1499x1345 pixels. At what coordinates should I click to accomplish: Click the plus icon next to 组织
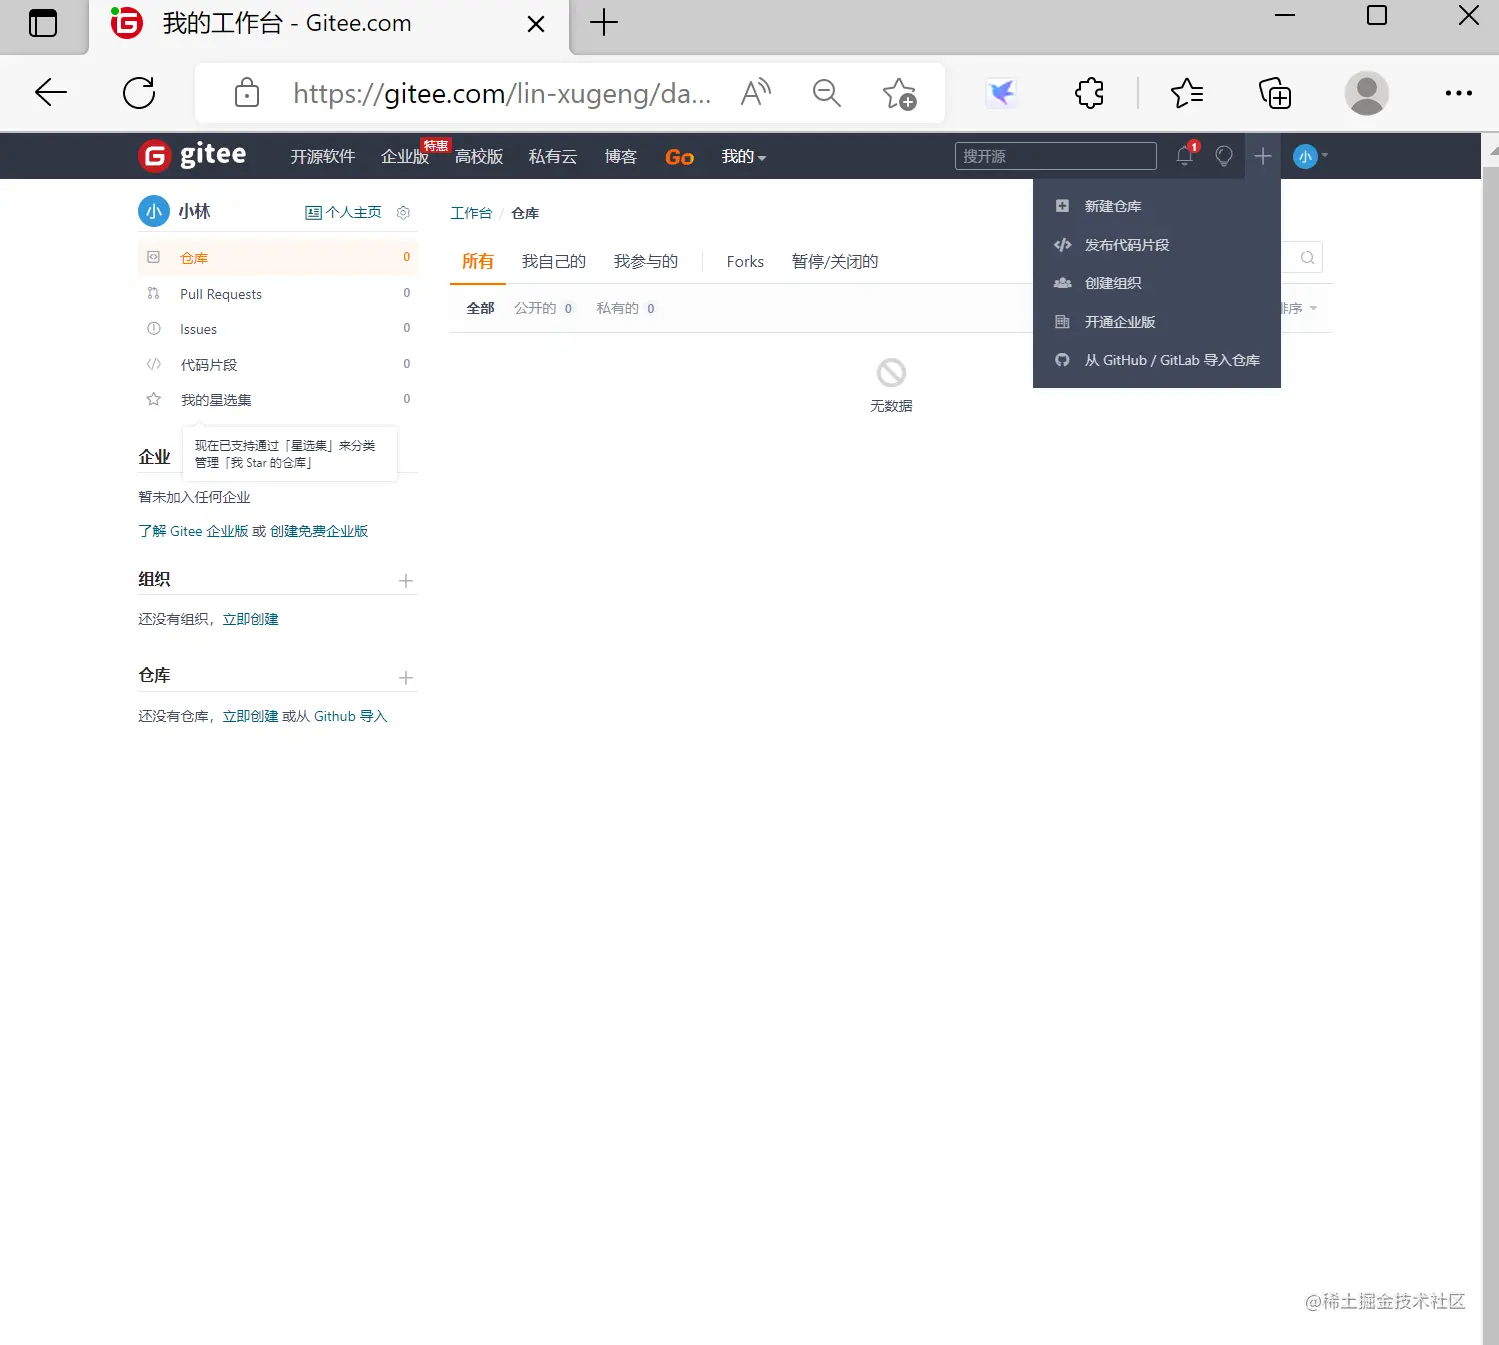click(406, 580)
